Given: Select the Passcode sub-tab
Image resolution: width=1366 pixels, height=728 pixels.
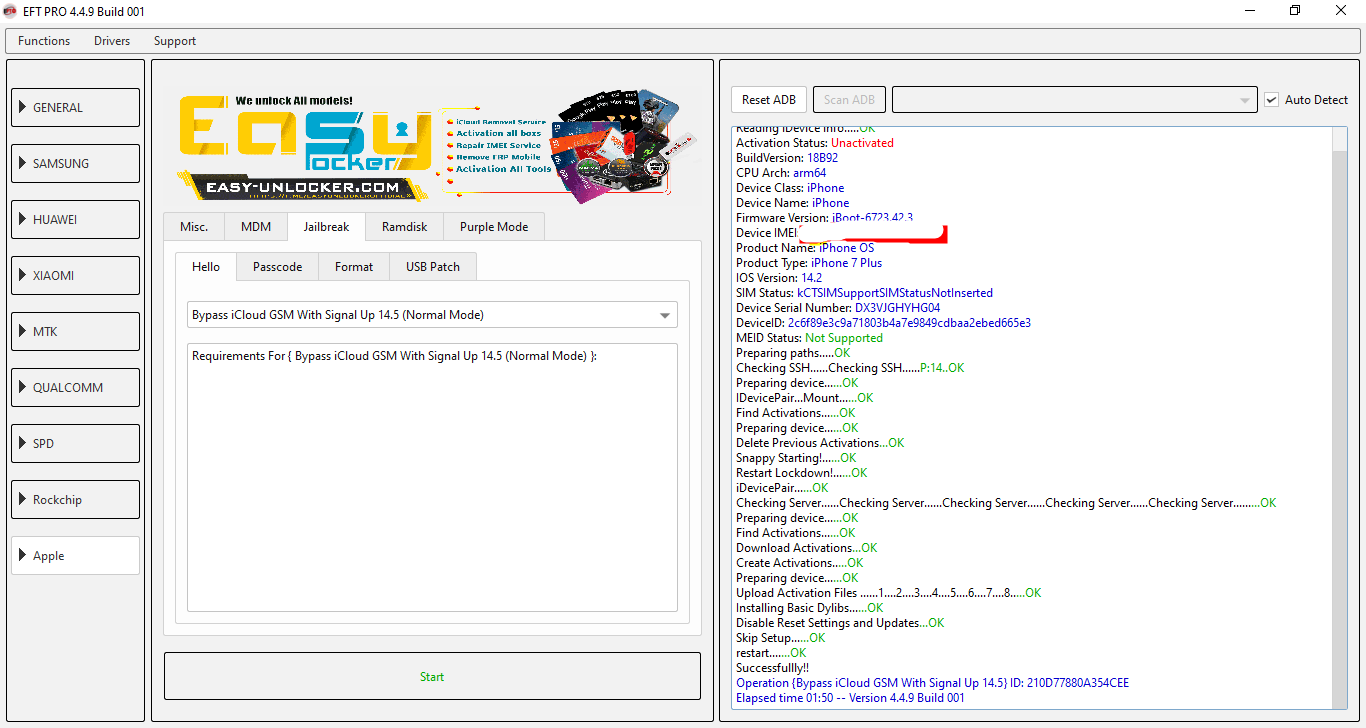Looking at the screenshot, I should [277, 267].
